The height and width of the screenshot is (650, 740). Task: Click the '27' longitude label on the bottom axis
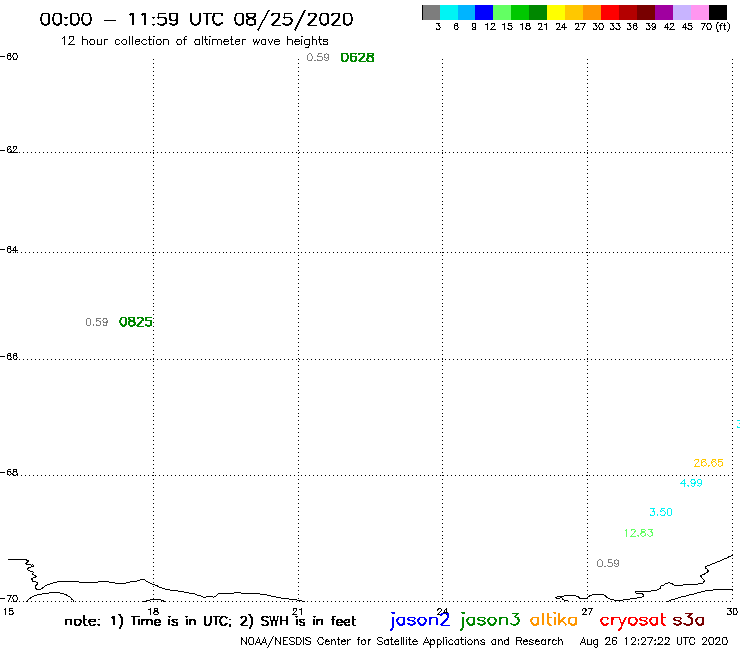click(587, 612)
